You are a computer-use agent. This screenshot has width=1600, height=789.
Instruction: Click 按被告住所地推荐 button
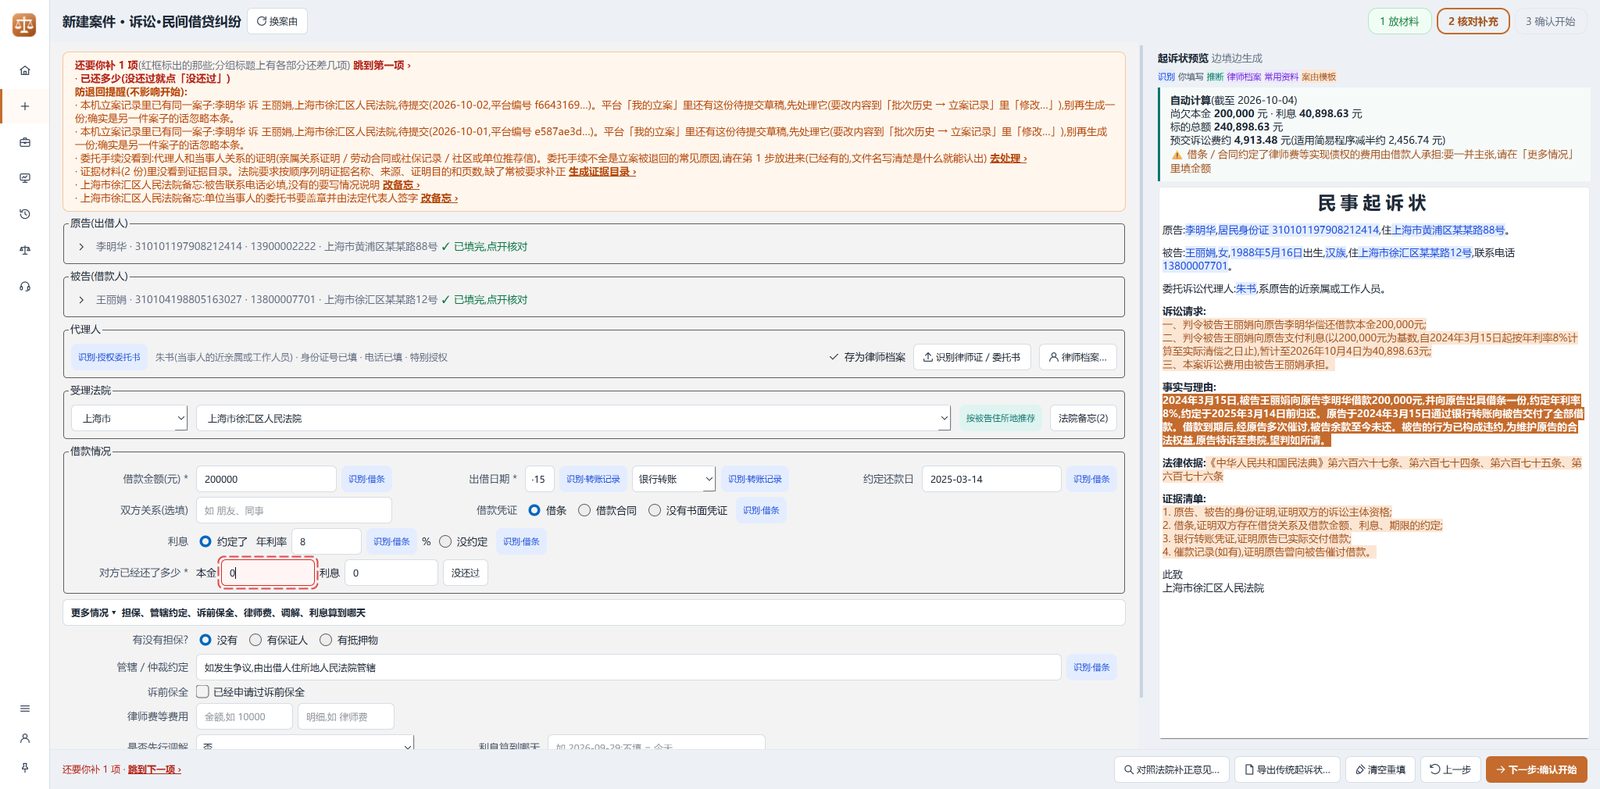click(x=1000, y=418)
